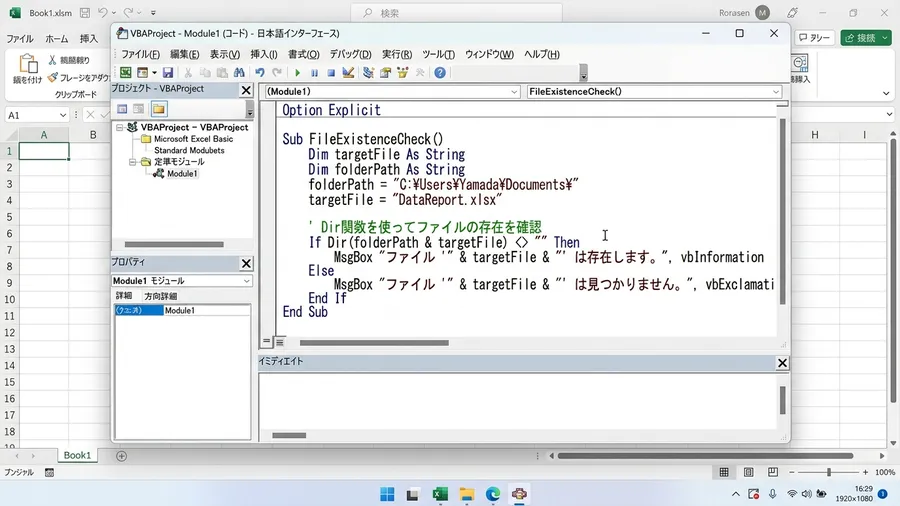
Task: Switch to the 方向詳細 properties tab
Action: tap(160, 296)
